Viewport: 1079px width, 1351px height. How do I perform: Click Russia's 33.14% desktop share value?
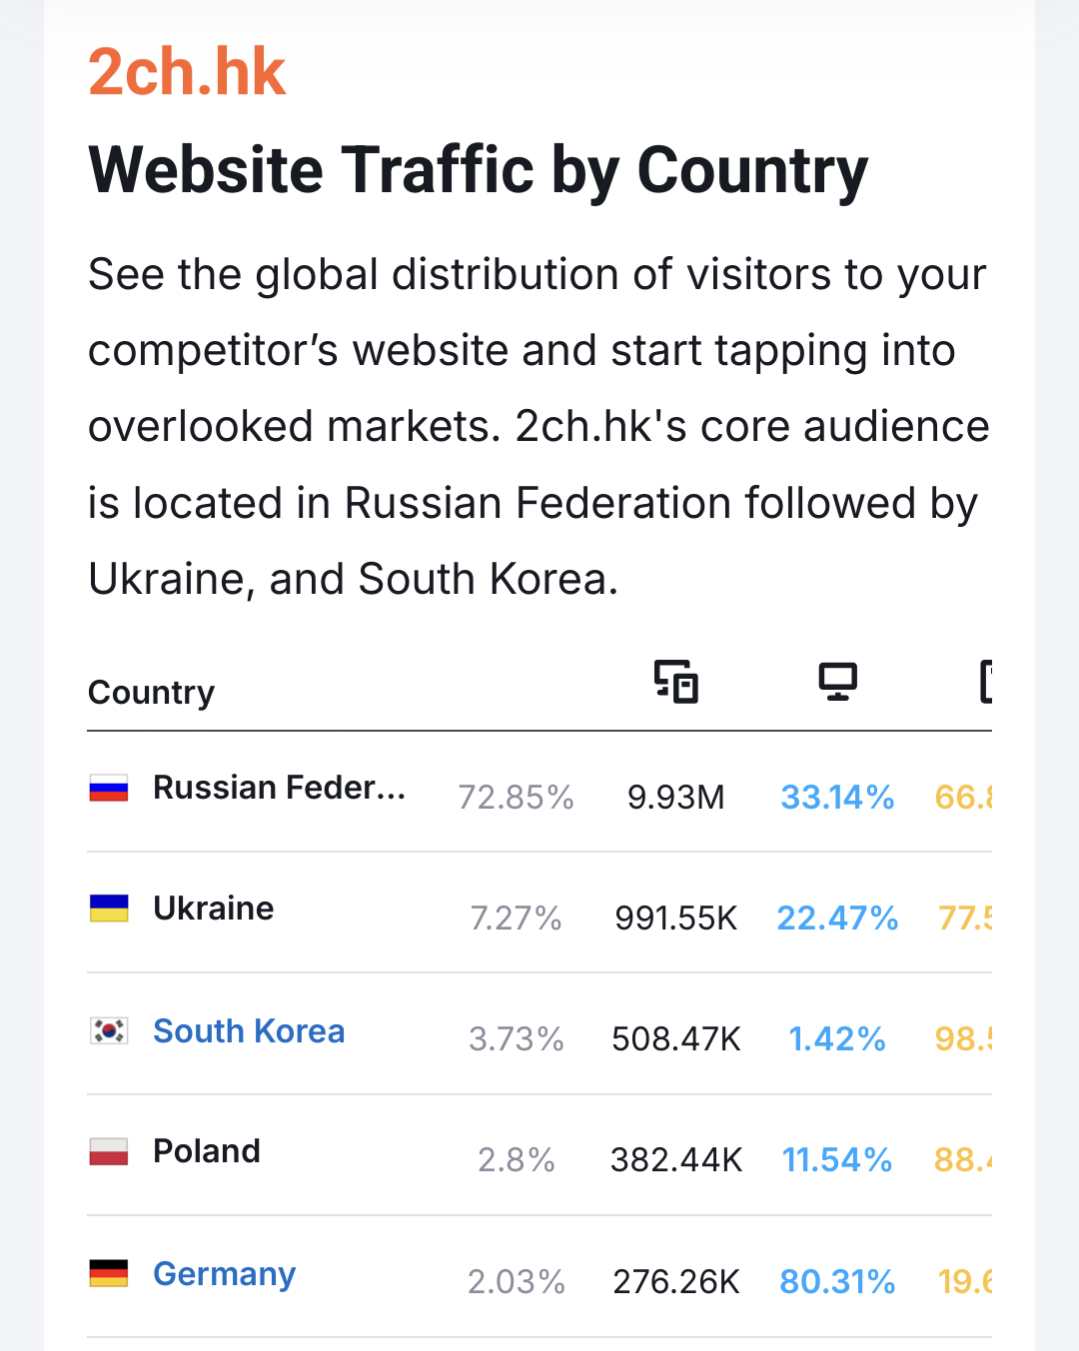[x=837, y=797]
